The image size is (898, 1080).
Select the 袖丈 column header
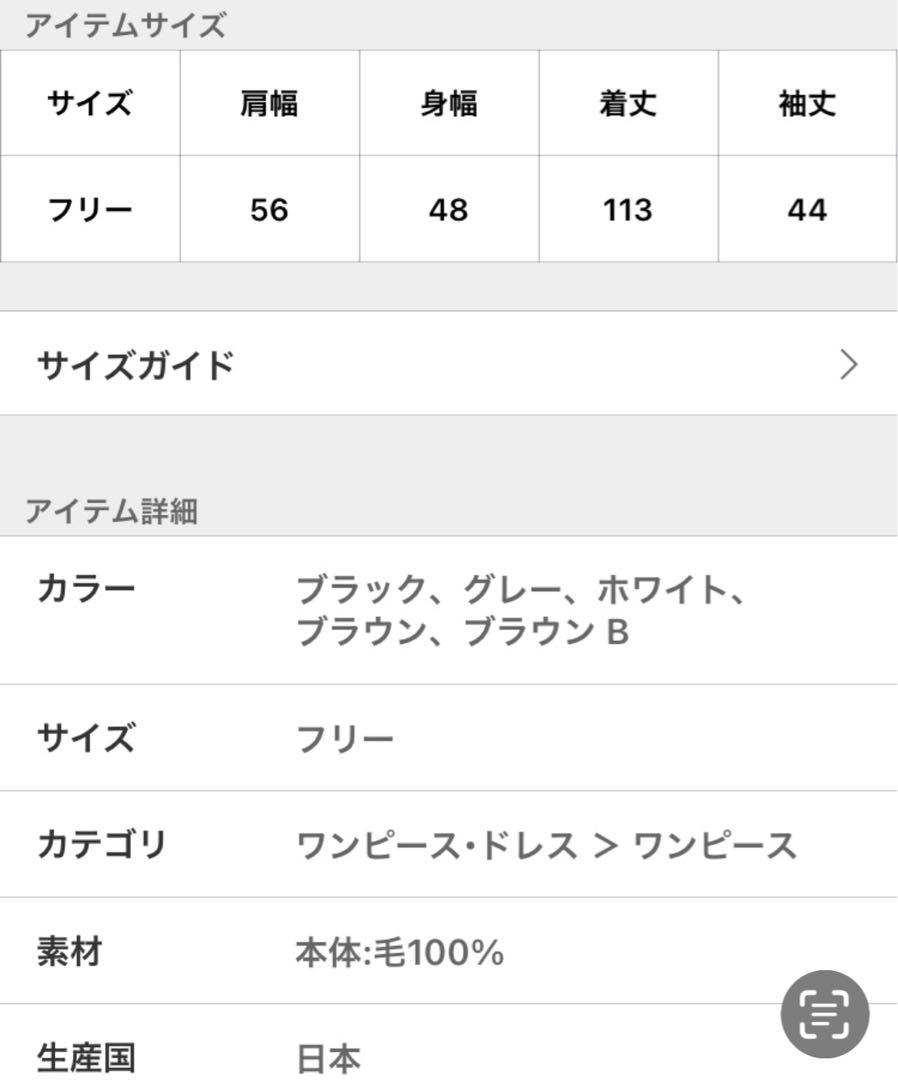point(807,103)
